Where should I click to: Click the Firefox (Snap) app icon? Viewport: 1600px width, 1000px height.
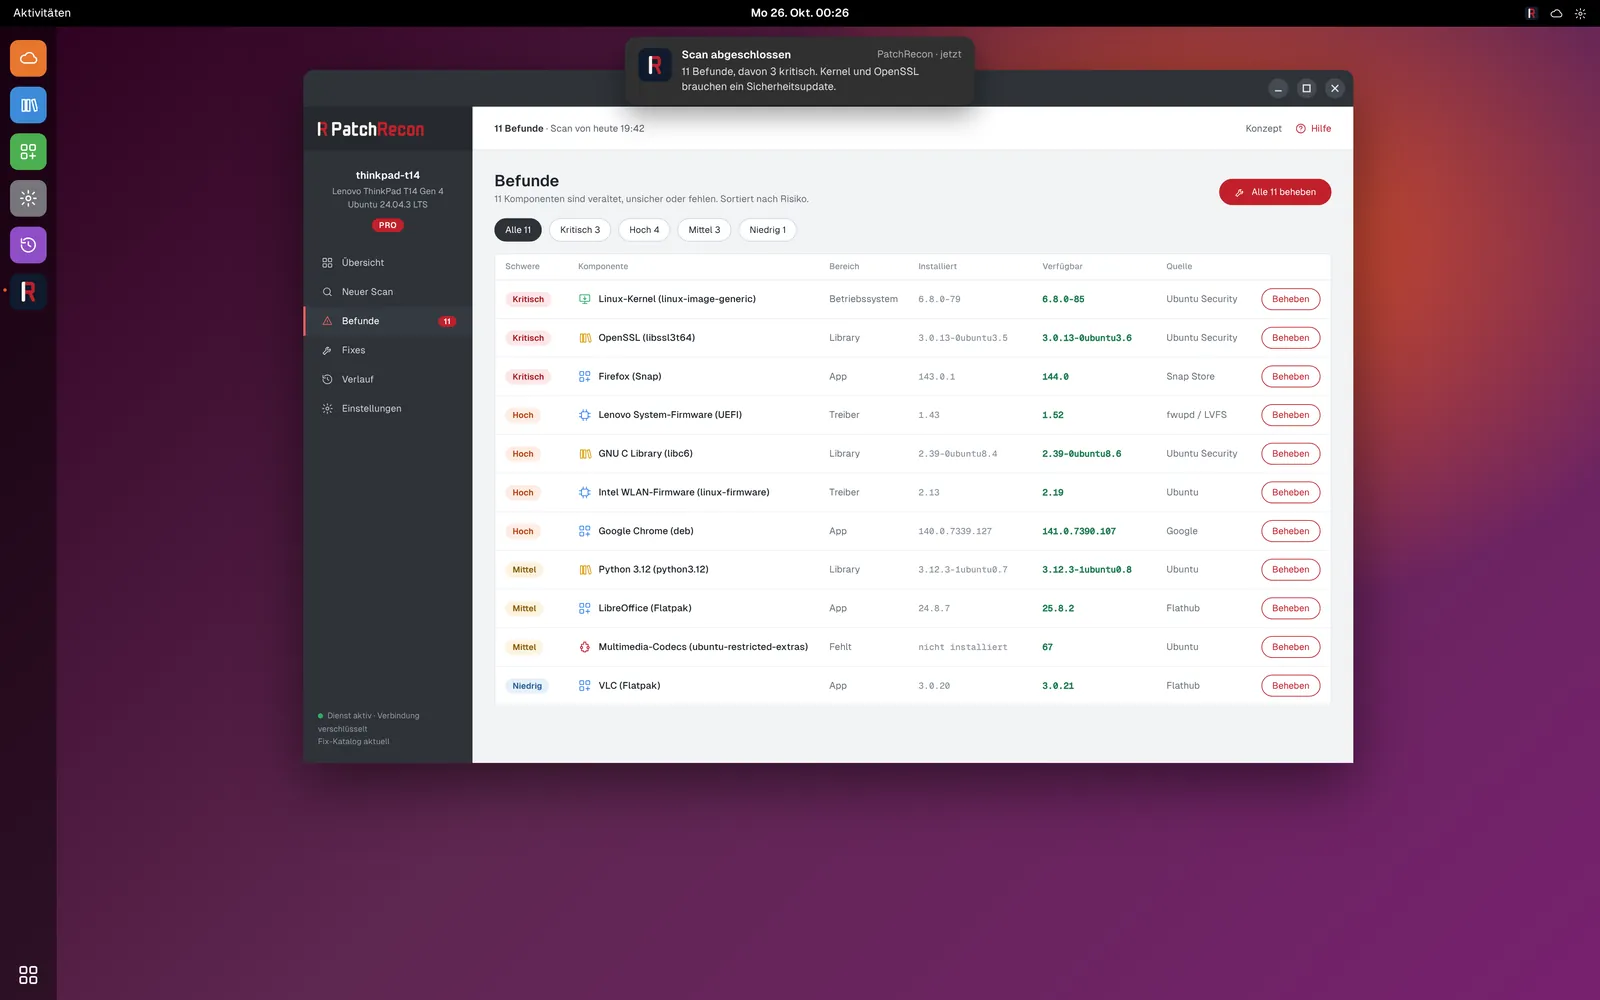click(585, 377)
